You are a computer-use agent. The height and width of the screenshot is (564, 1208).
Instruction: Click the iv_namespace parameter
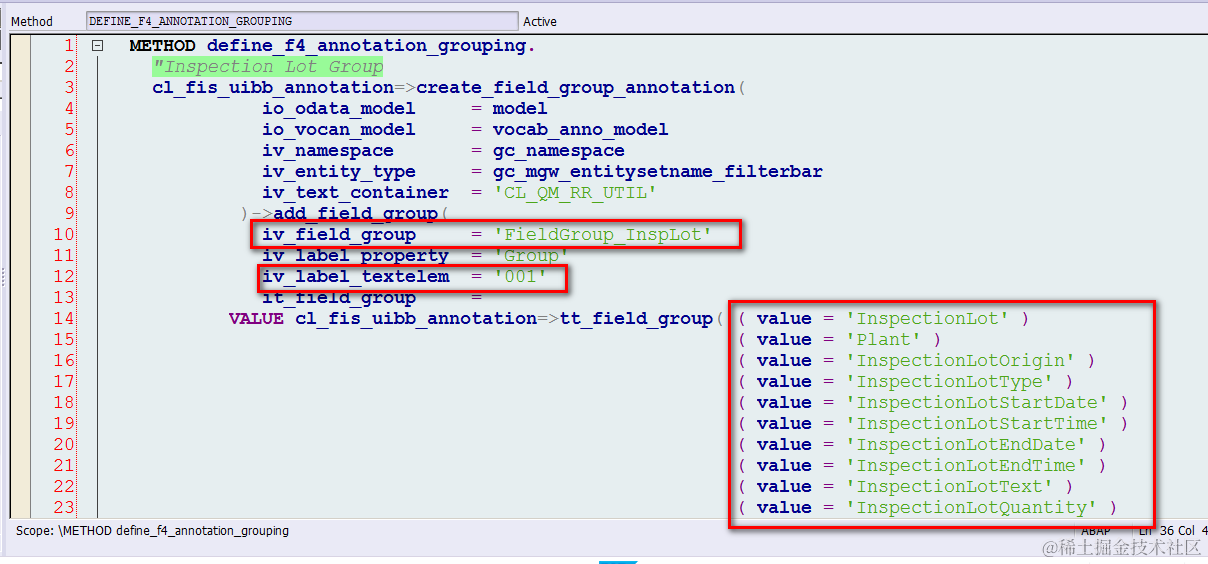pos(328,151)
